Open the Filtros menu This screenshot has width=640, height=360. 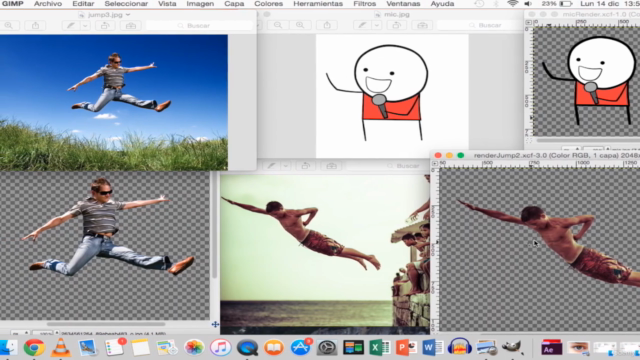tap(364, 4)
